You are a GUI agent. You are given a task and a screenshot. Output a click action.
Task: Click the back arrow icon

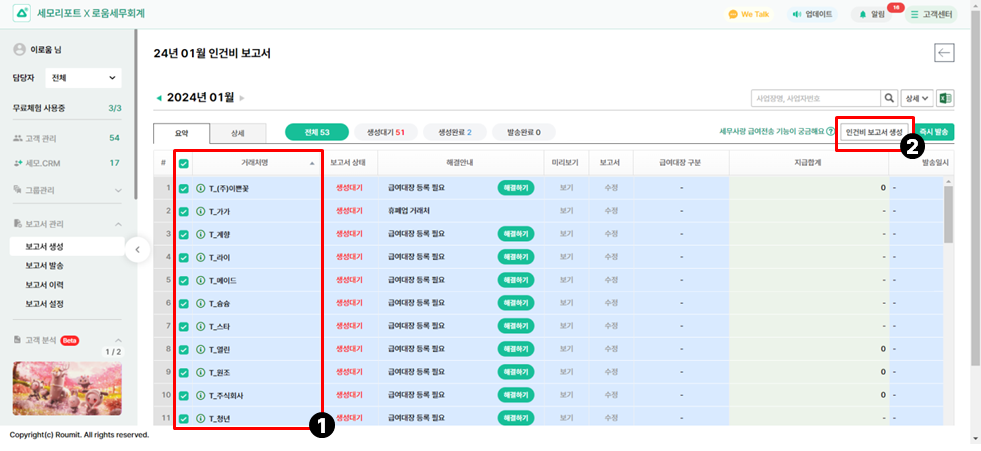[944, 54]
